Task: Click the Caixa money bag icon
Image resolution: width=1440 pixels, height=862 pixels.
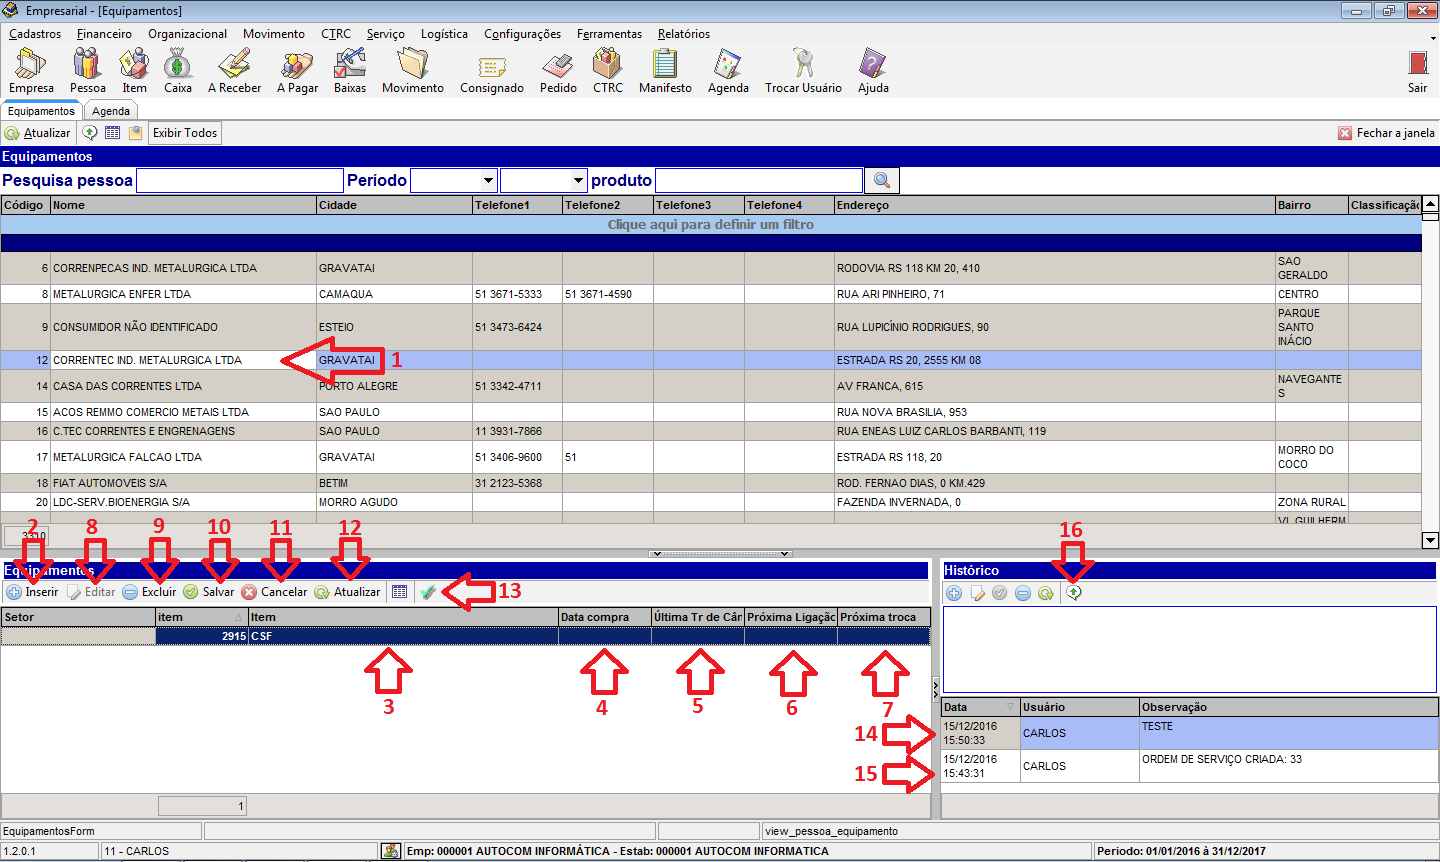Action: pos(178,65)
